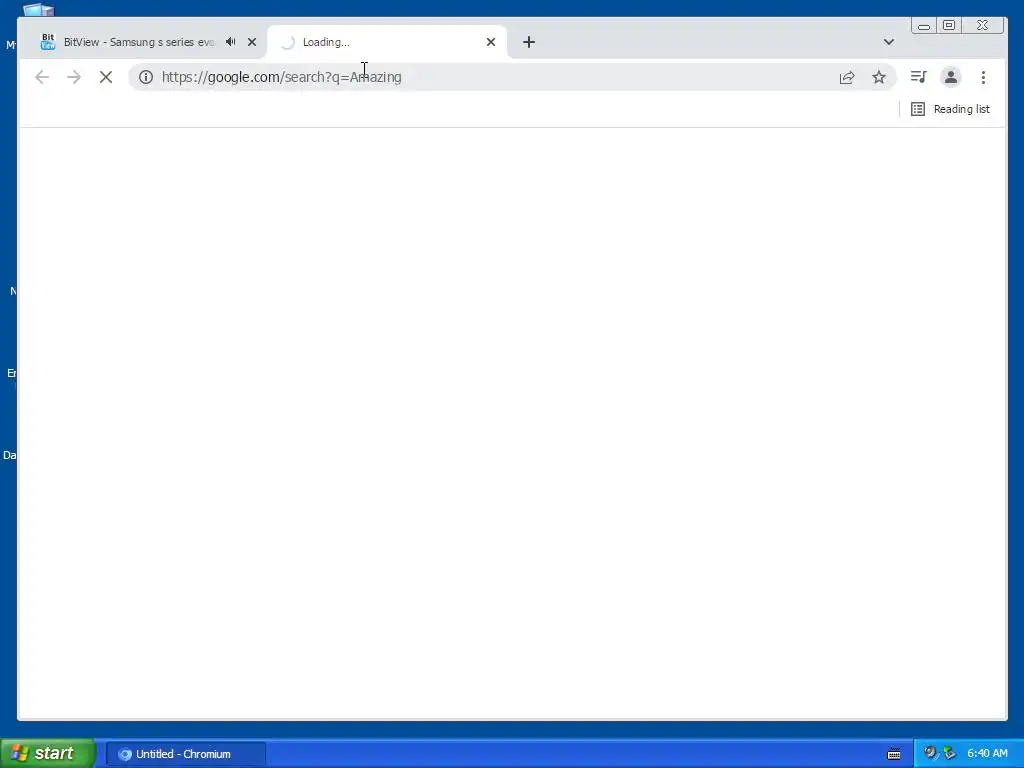
Task: Close the BitView tab
Action: (252, 42)
